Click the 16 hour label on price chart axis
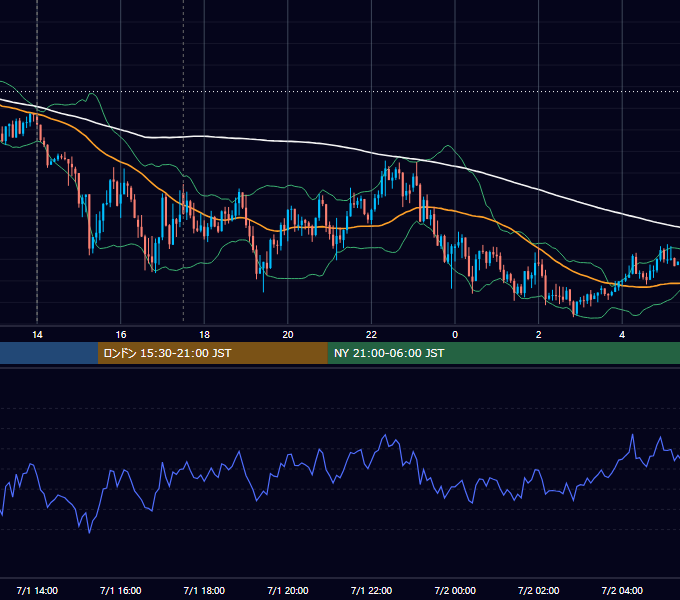This screenshot has height=600, width=680. [x=121, y=334]
